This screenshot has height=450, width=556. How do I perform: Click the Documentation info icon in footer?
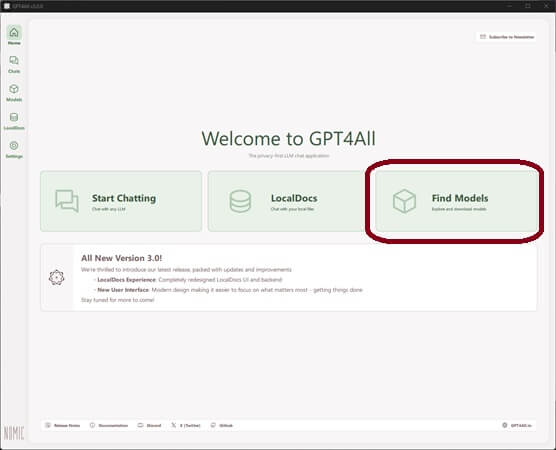[x=92, y=425]
